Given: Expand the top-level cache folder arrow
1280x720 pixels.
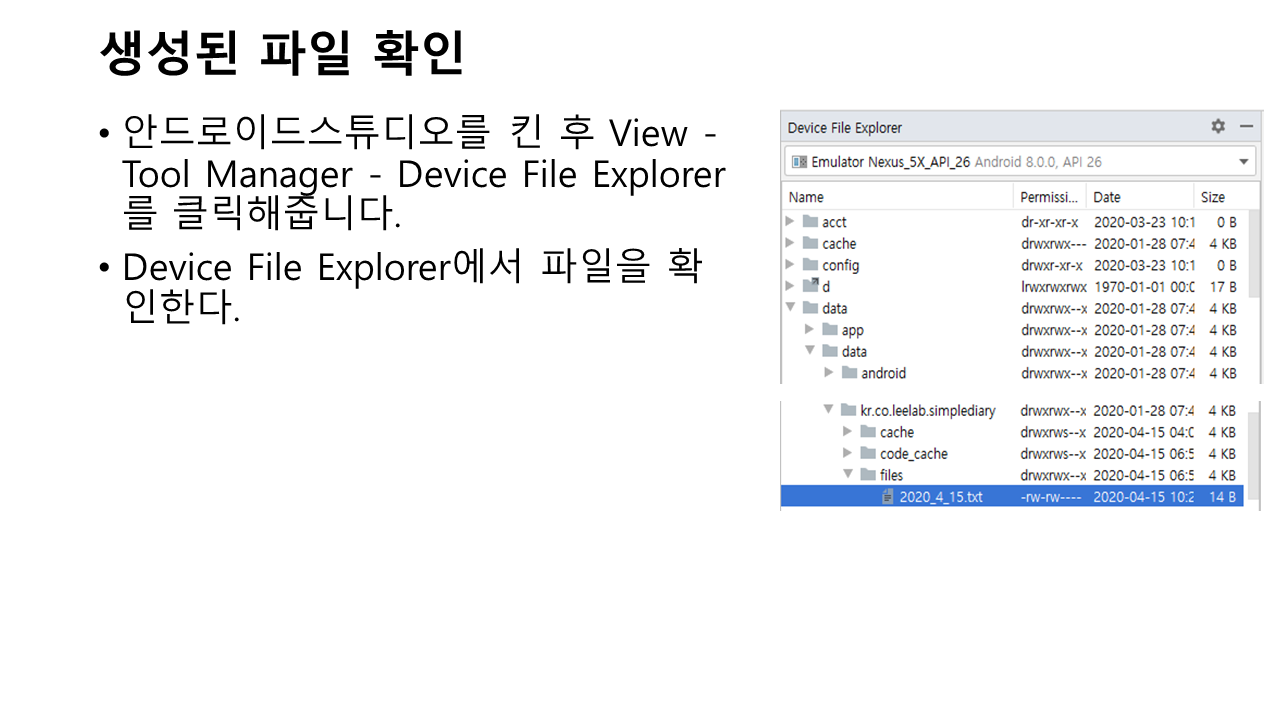Looking at the screenshot, I should click(791, 244).
